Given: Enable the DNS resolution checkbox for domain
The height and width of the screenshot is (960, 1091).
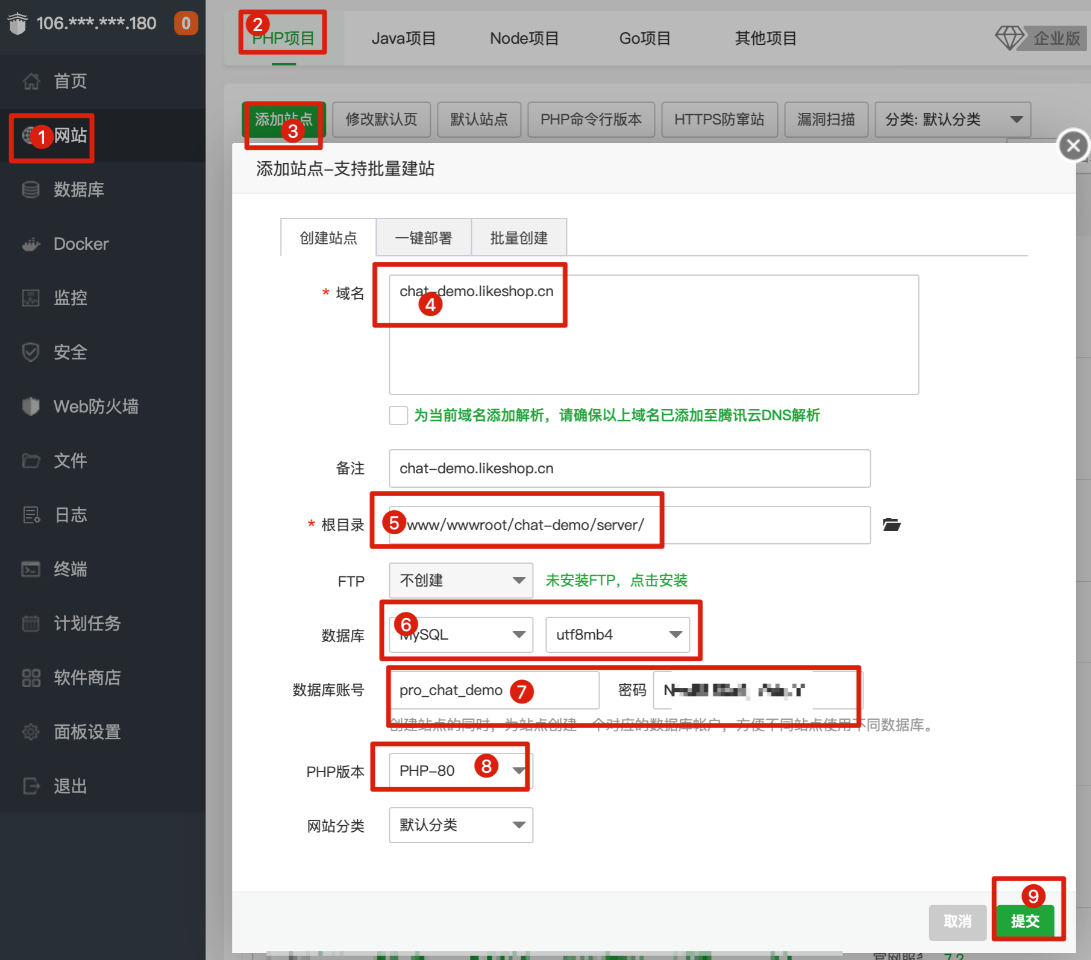Looking at the screenshot, I should tap(399, 416).
